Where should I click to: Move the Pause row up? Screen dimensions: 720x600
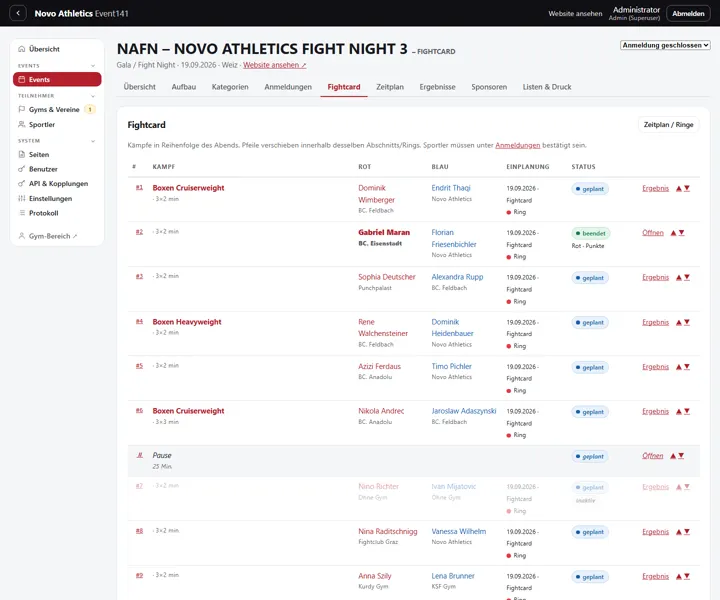(x=673, y=456)
